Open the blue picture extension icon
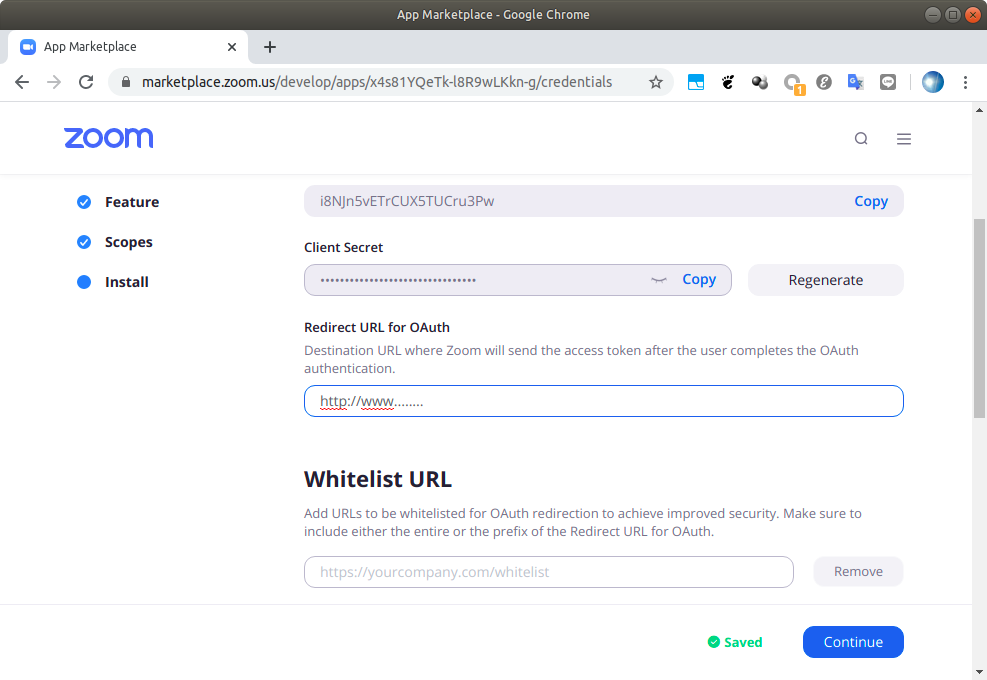Screen dimensions: 987x680 tap(696, 82)
